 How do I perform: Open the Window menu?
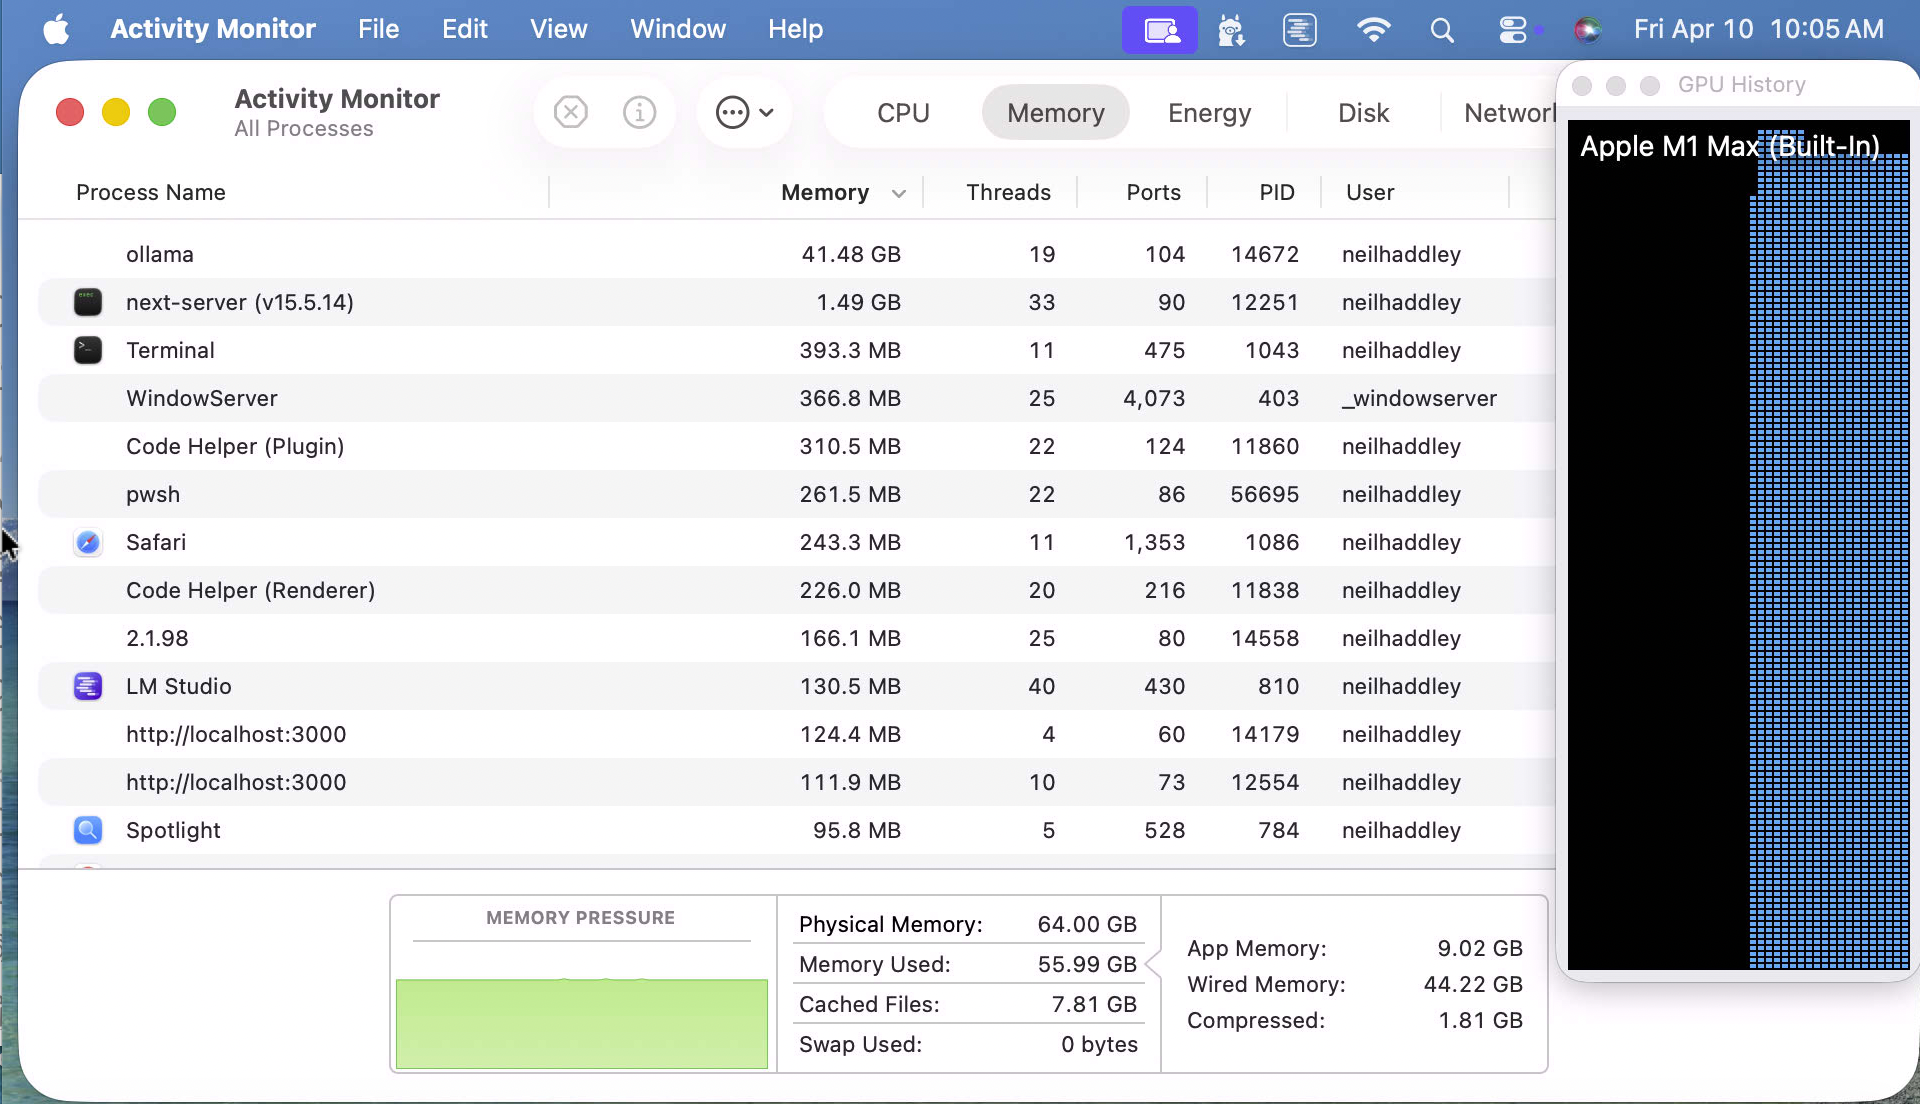677,29
